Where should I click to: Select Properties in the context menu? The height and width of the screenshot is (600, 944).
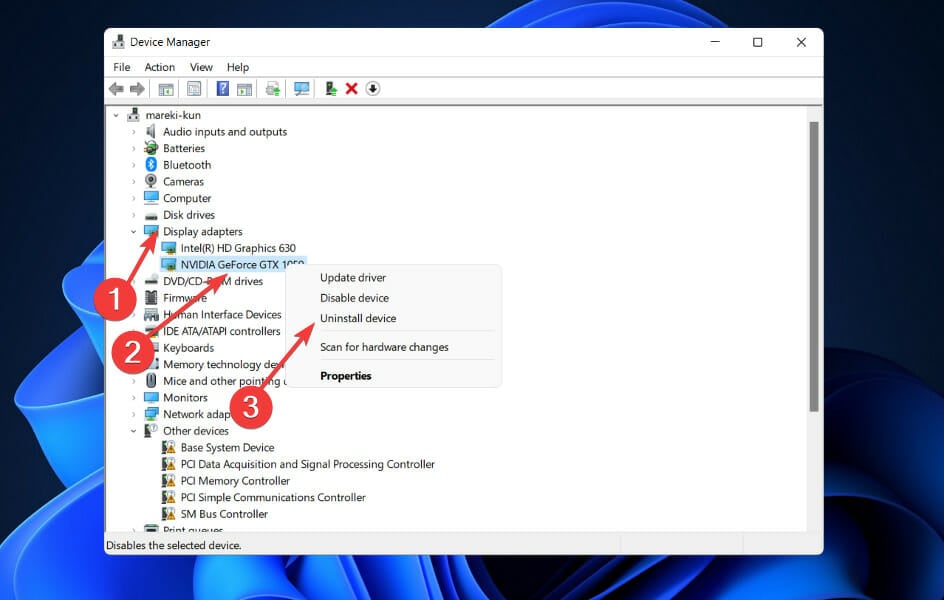point(346,375)
